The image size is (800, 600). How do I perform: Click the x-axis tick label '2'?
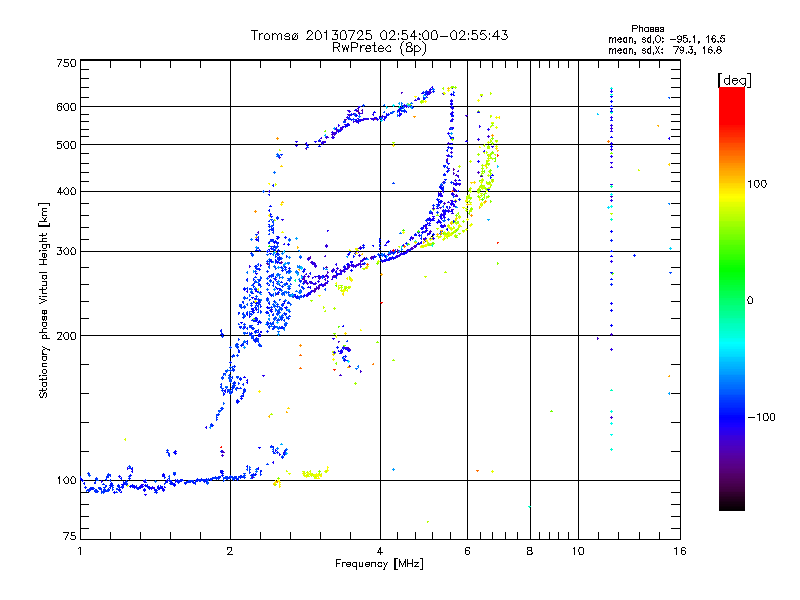(x=230, y=551)
